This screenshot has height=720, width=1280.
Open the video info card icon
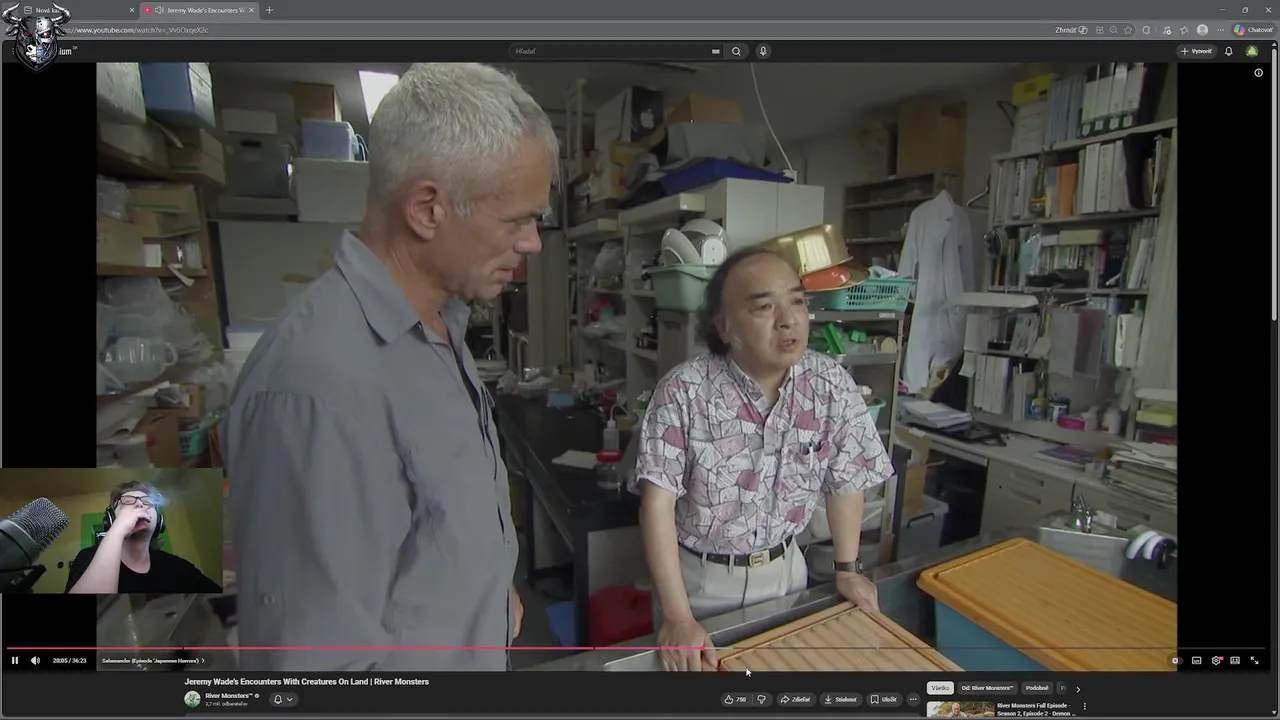click(x=1258, y=73)
